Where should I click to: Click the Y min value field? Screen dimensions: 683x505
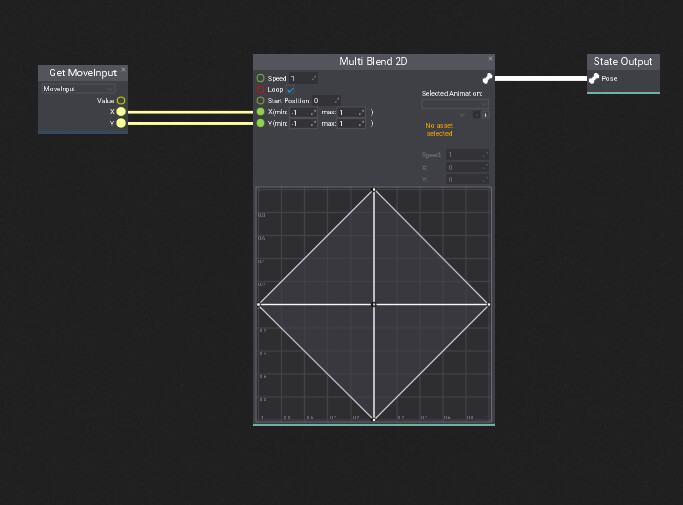tap(302, 124)
